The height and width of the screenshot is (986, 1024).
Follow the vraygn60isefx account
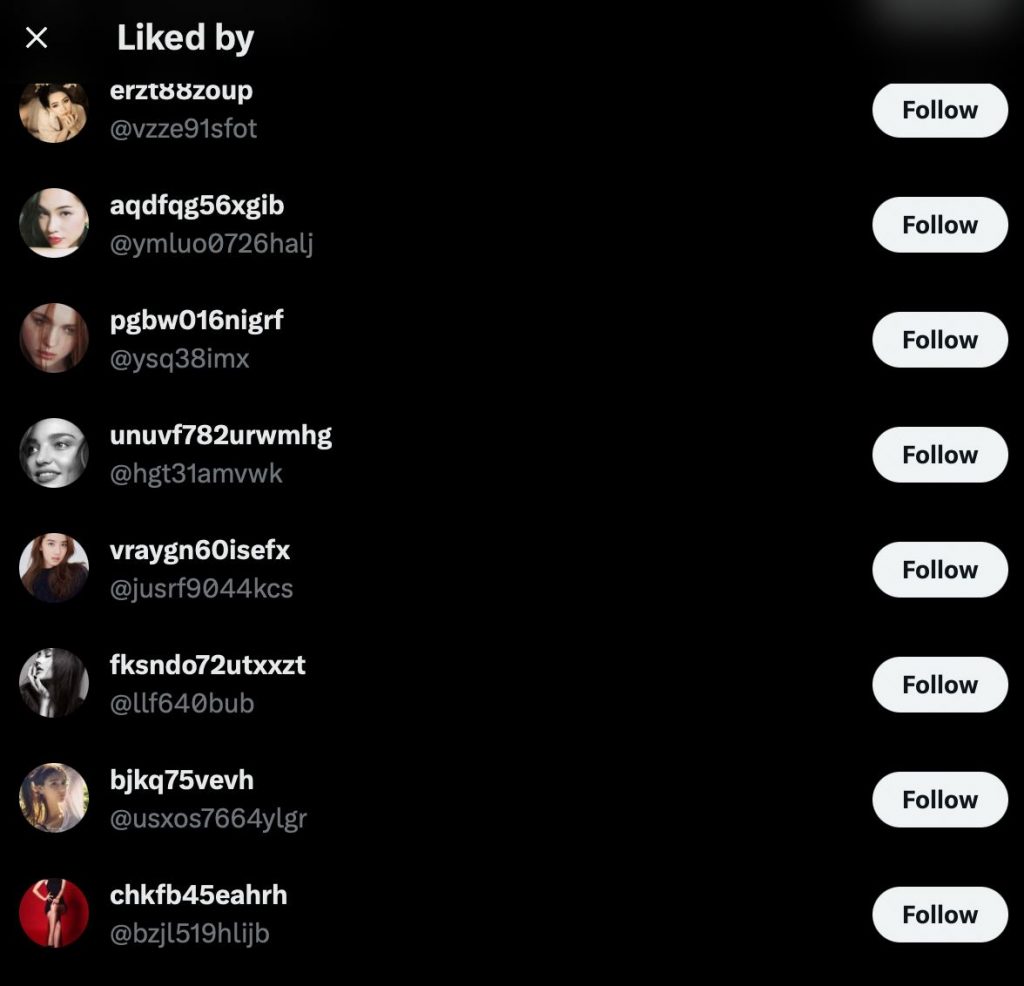pyautogui.click(x=939, y=570)
